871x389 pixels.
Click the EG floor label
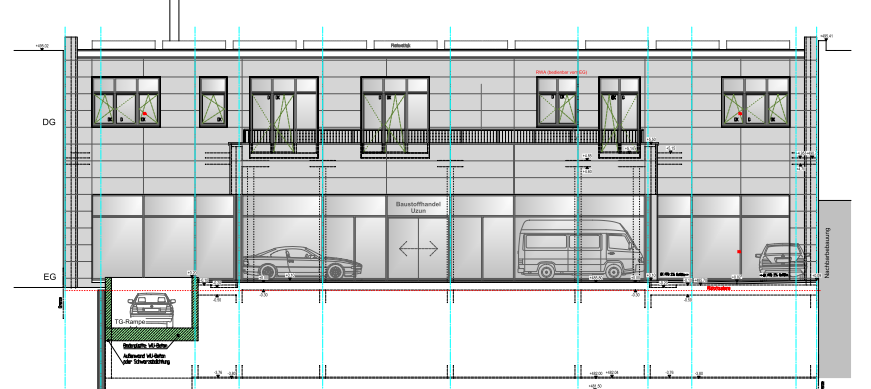(x=49, y=277)
